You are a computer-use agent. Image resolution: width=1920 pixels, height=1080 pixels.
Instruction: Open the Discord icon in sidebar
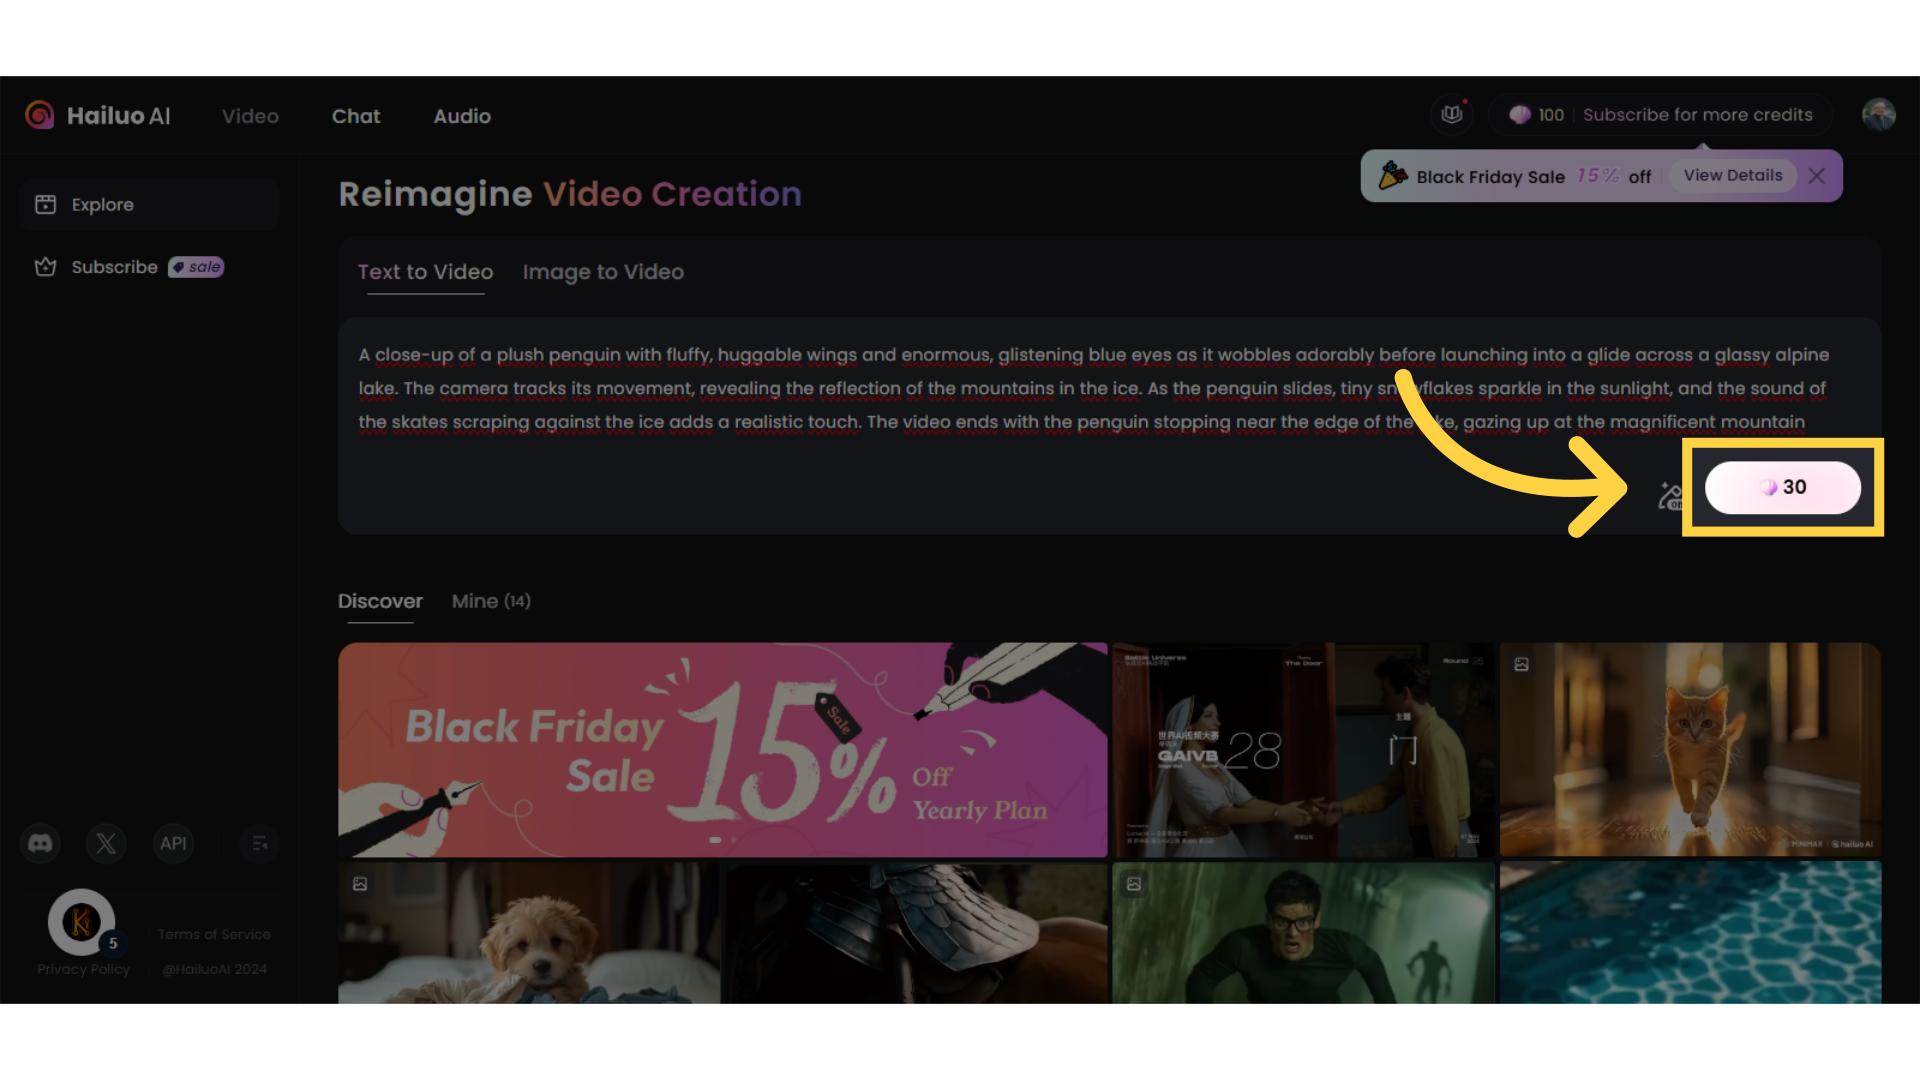point(40,844)
